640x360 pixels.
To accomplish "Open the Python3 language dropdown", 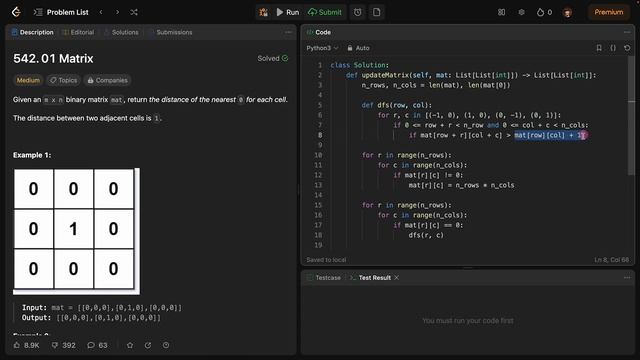I will [x=322, y=48].
